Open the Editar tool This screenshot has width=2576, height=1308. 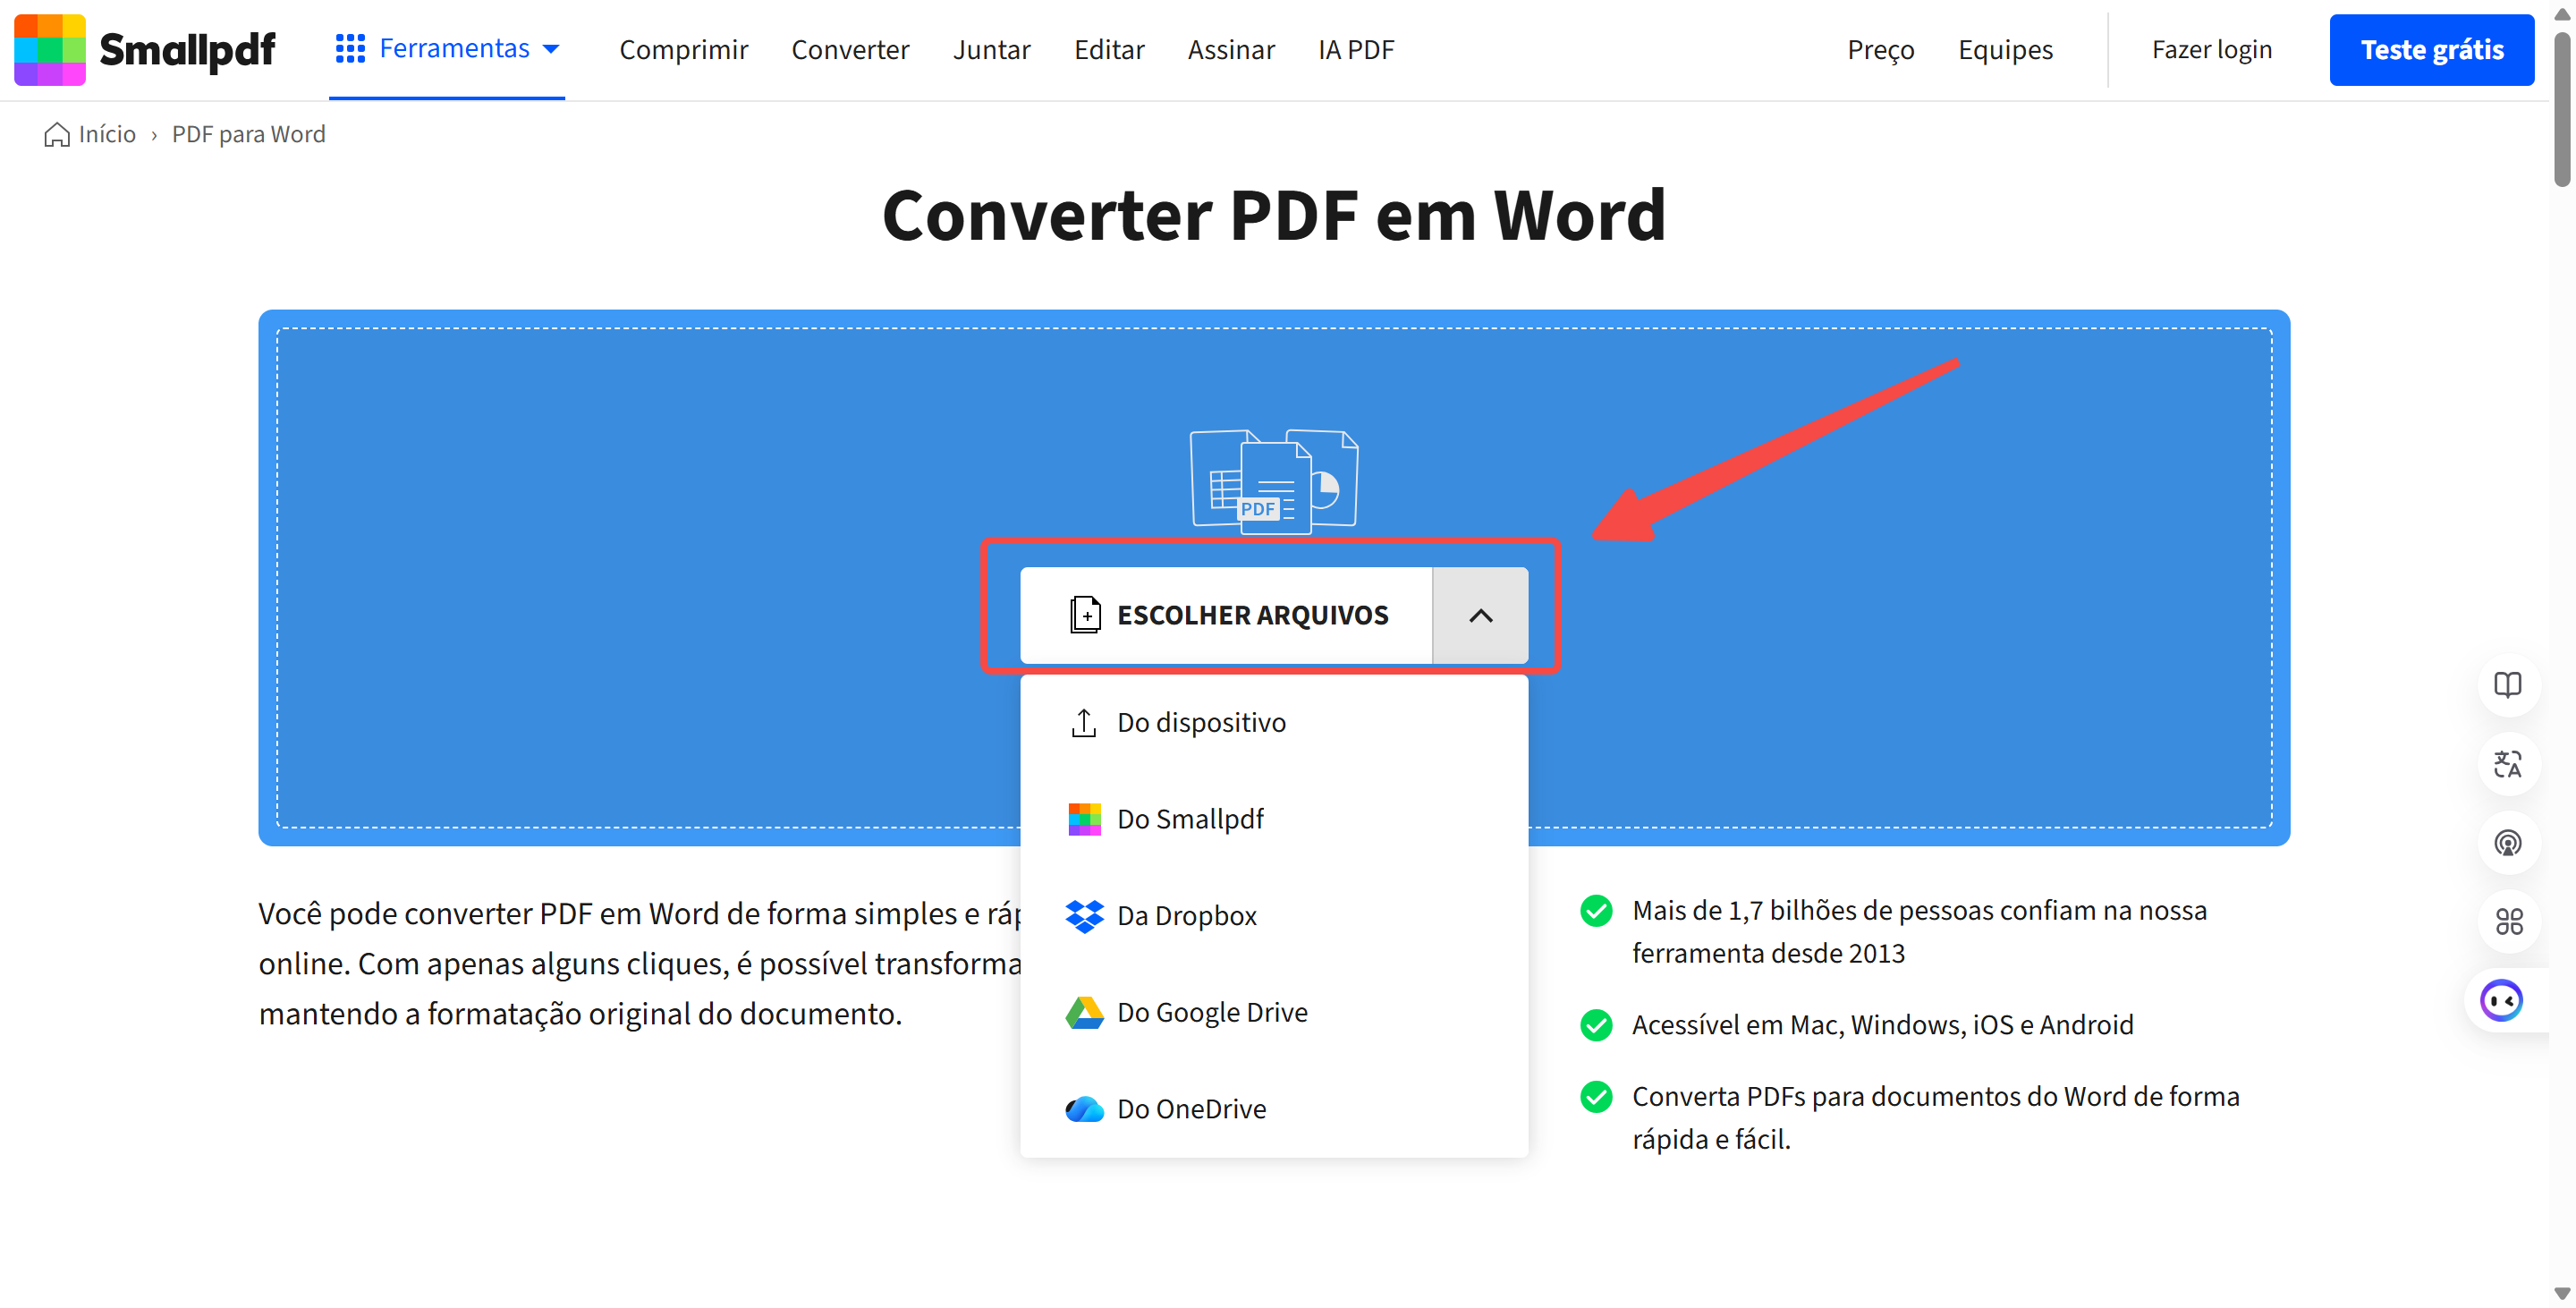[x=1109, y=49]
